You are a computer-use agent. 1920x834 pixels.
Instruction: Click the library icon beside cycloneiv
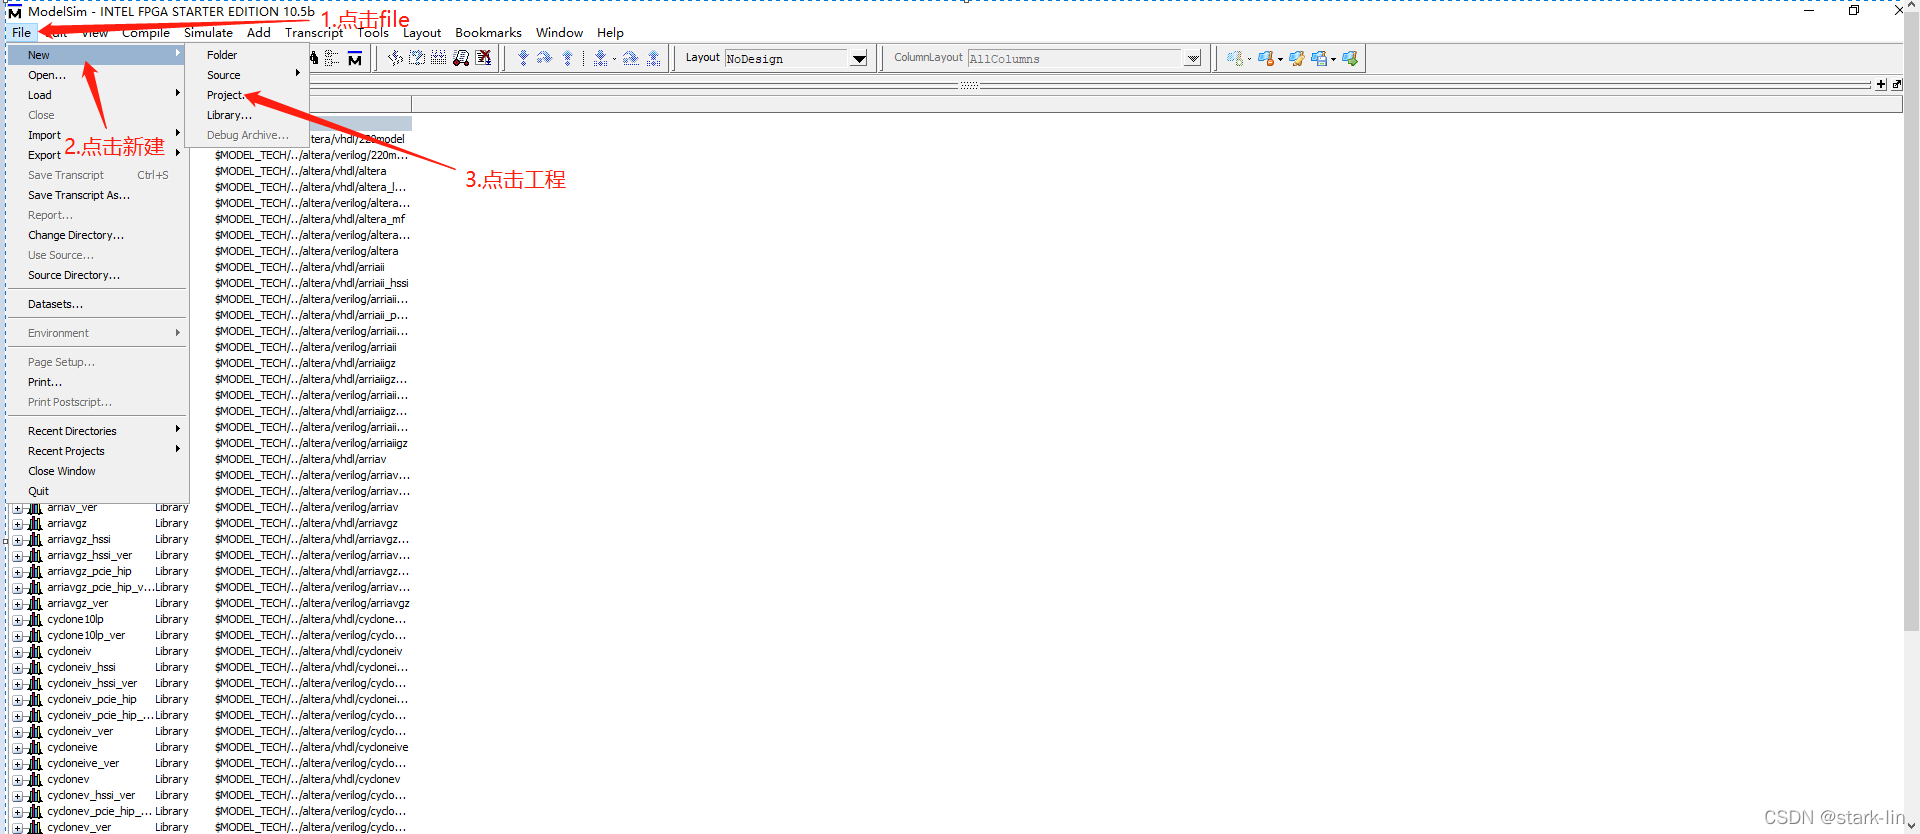click(35, 651)
